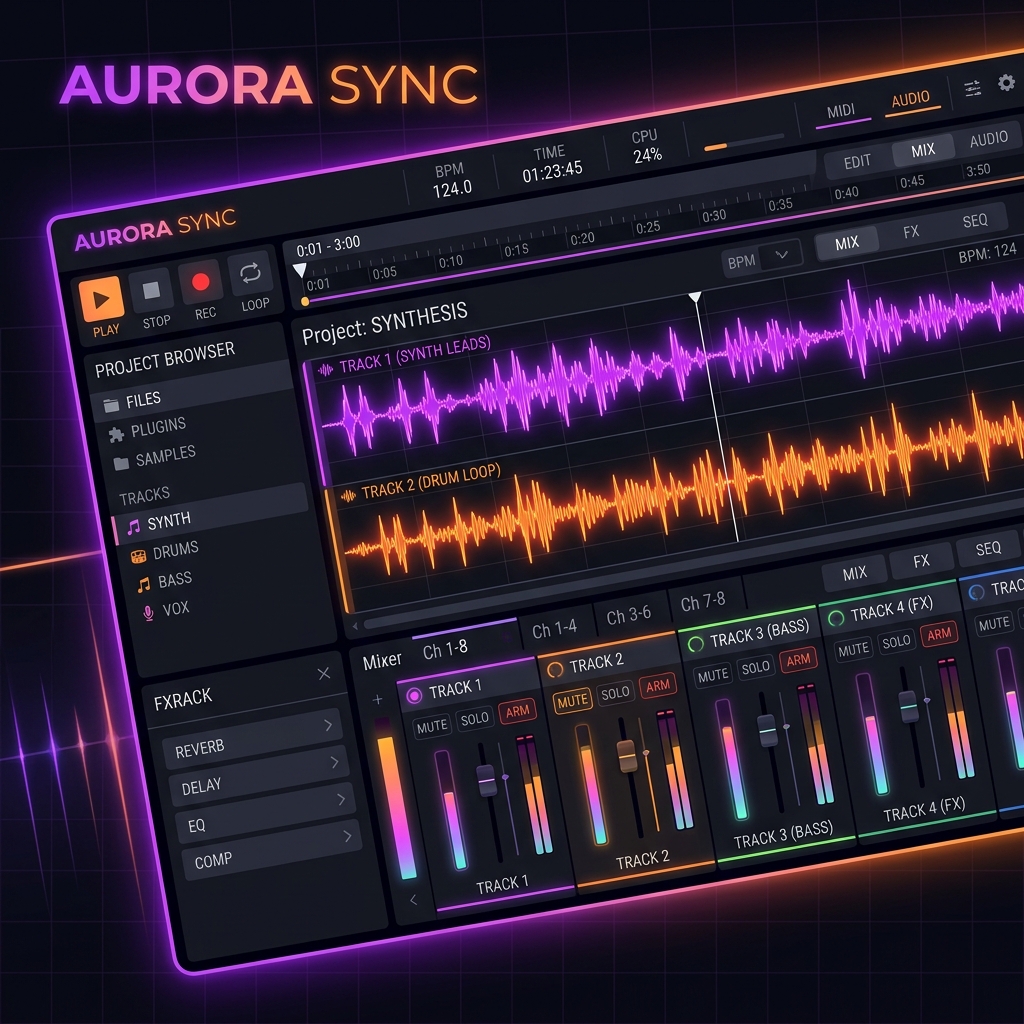Screen dimensions: 1024x1024
Task: Expand the EQ effect chevron
Action: pos(341,799)
